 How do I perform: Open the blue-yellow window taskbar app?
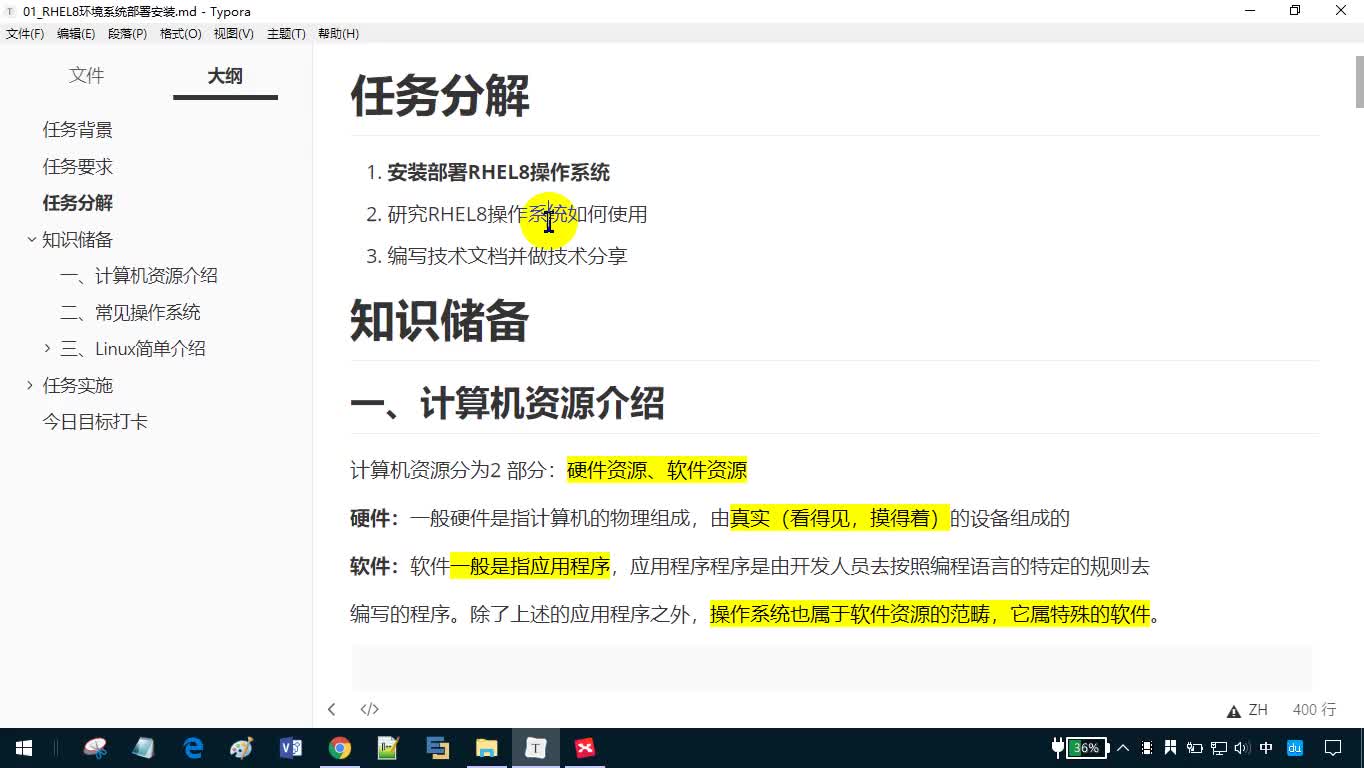(438, 747)
